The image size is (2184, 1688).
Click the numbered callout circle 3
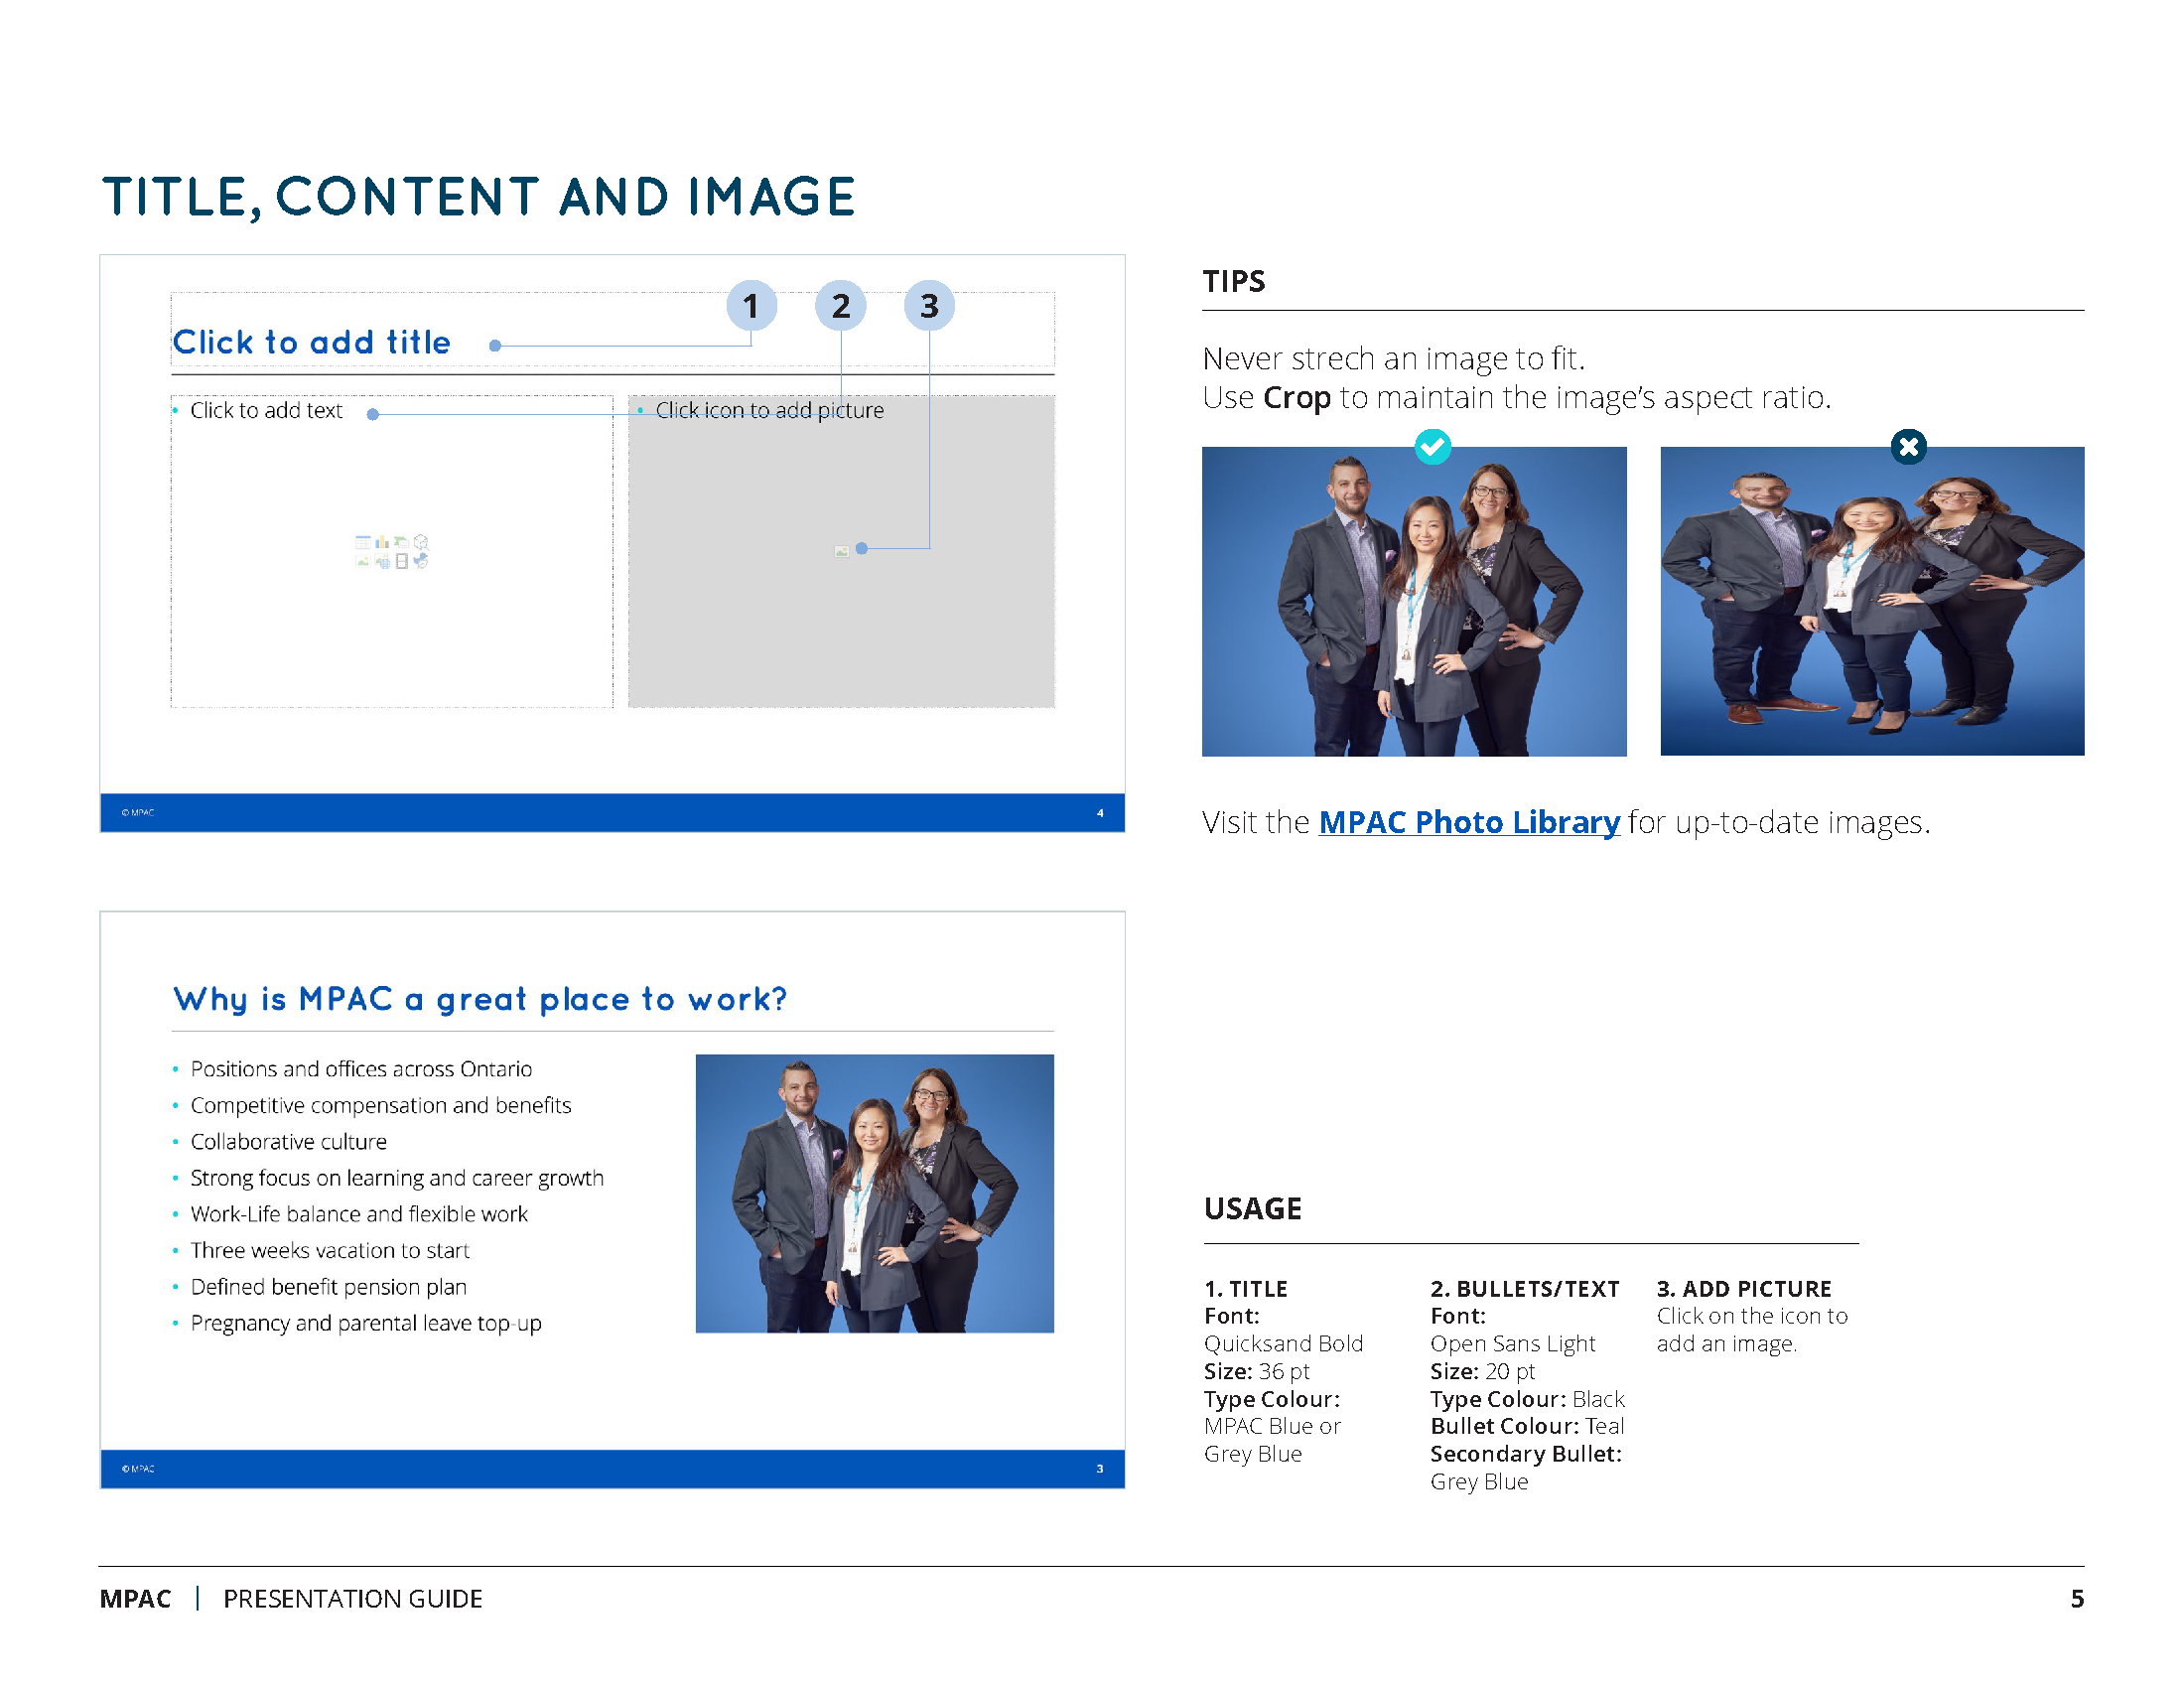tap(929, 306)
